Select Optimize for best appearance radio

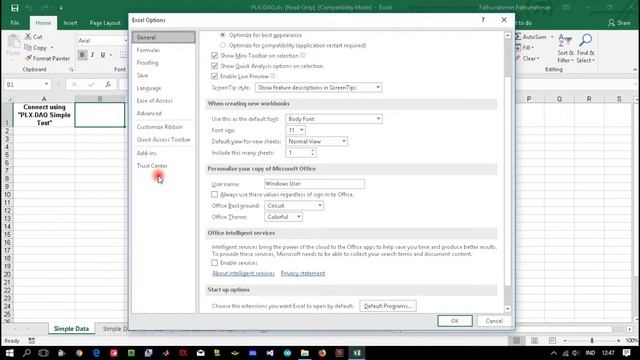(222, 35)
